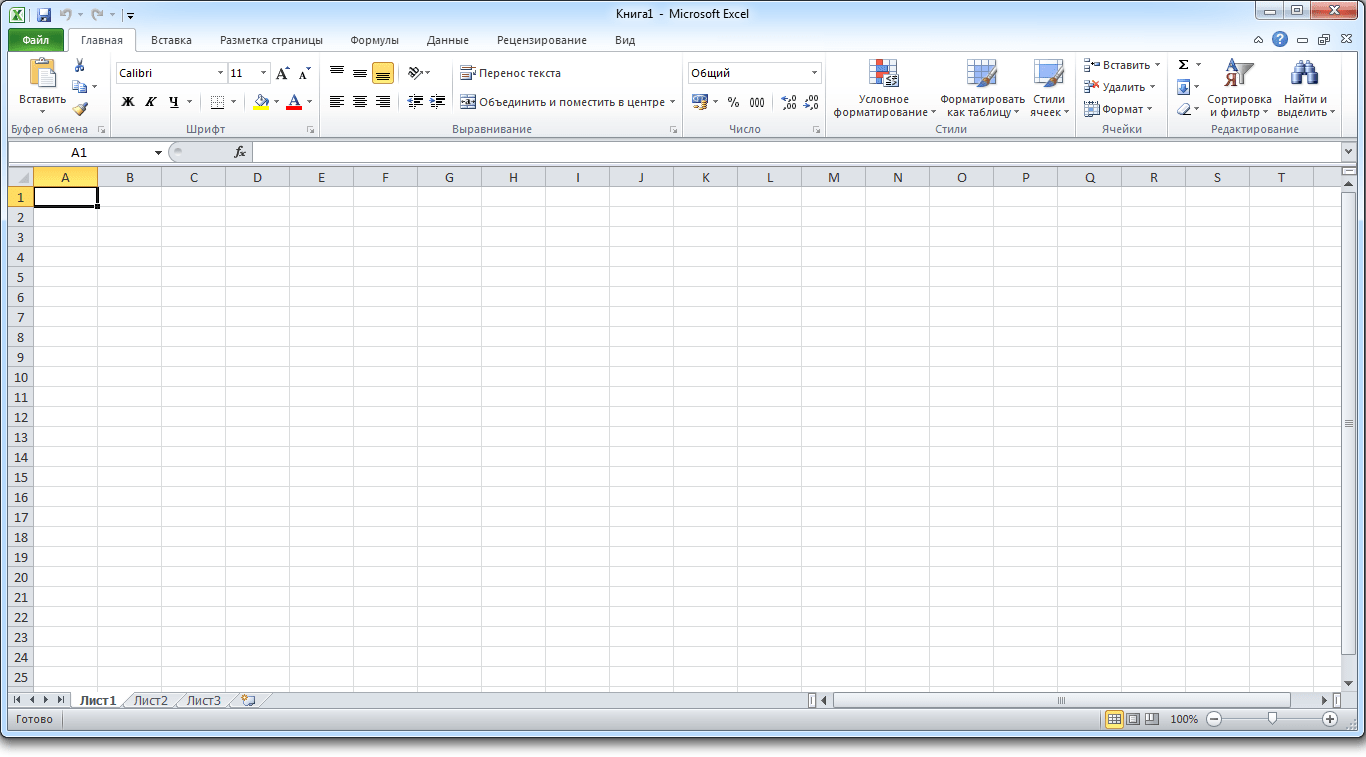1366x757 pixels.
Task: Click the Удалить cells button
Action: tap(1115, 87)
